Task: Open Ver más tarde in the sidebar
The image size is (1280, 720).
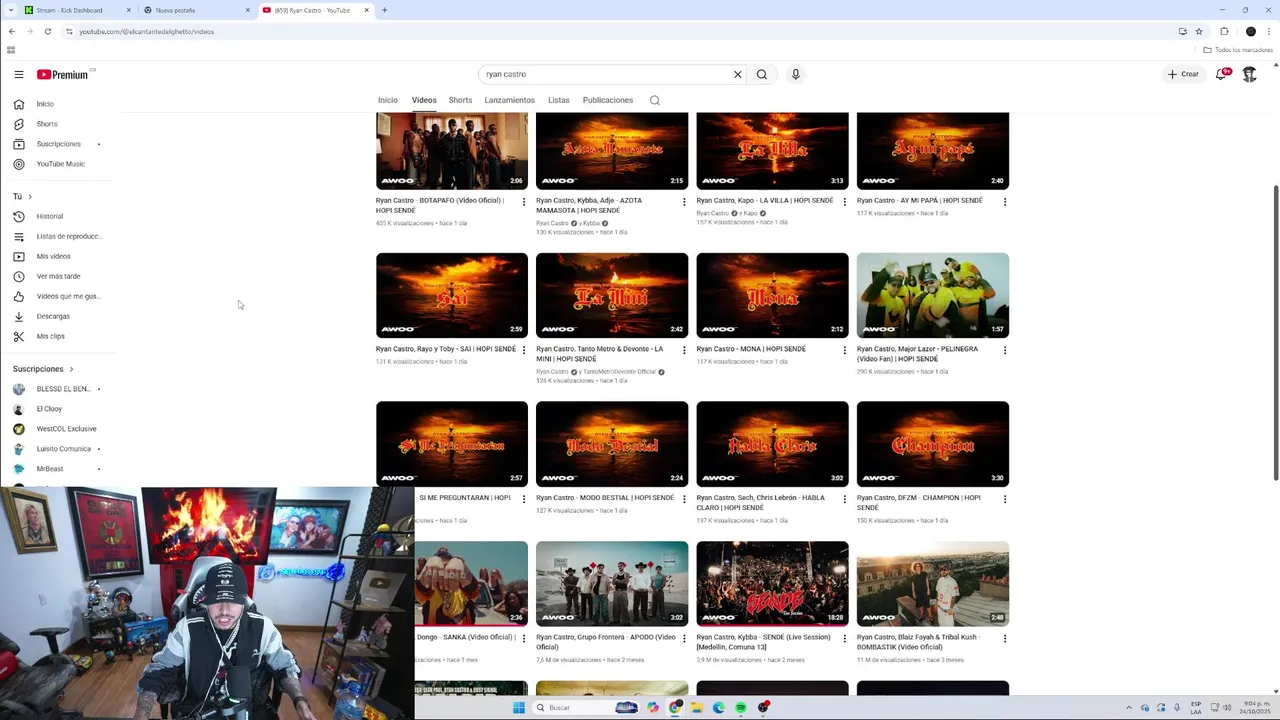Action: (x=60, y=276)
